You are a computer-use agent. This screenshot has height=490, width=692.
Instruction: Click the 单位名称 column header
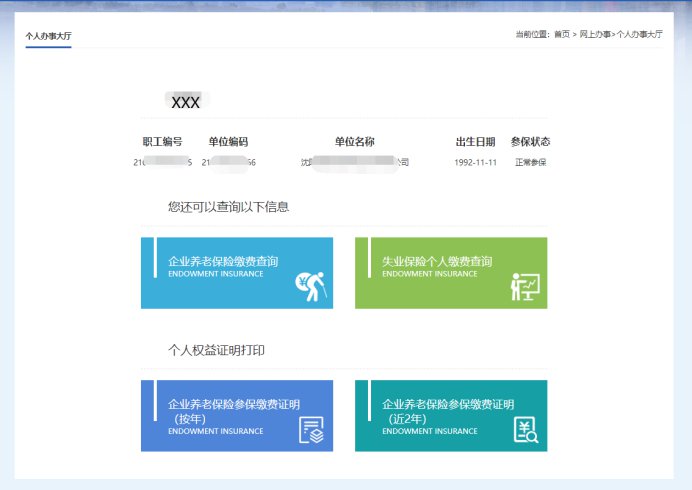tap(354, 142)
